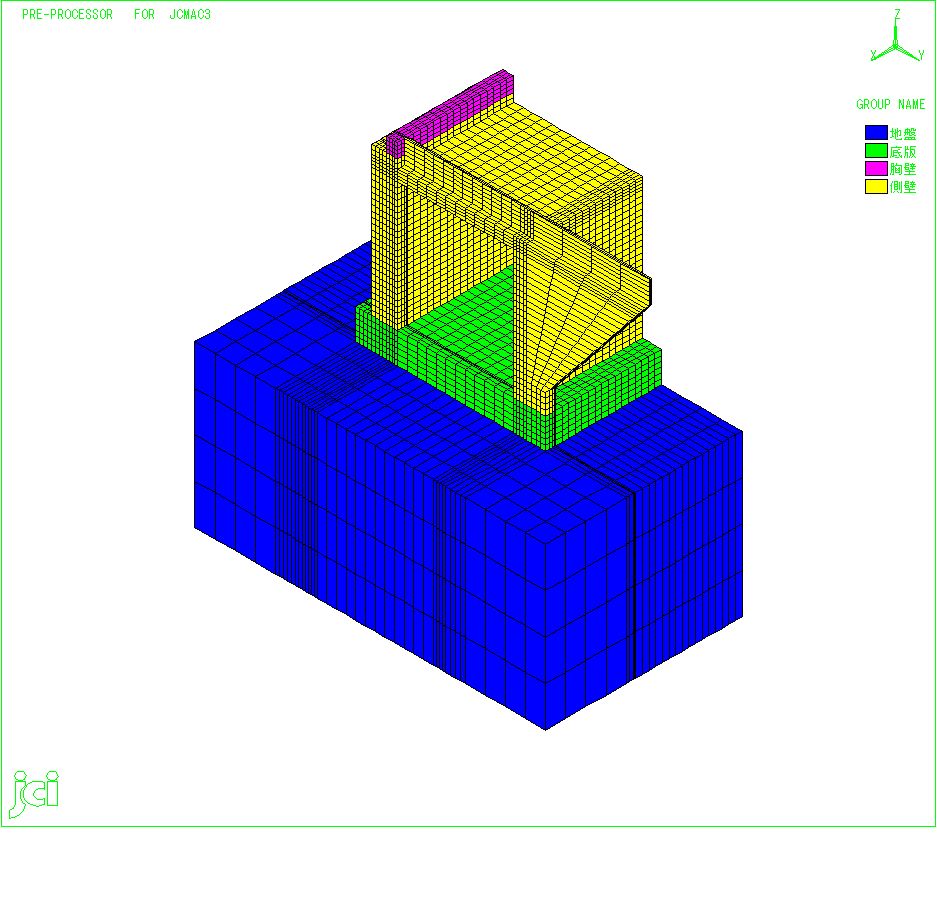Viewport: 937px width, 899px height.
Task: Click the GROUP NAME legend heading
Action: tap(890, 105)
